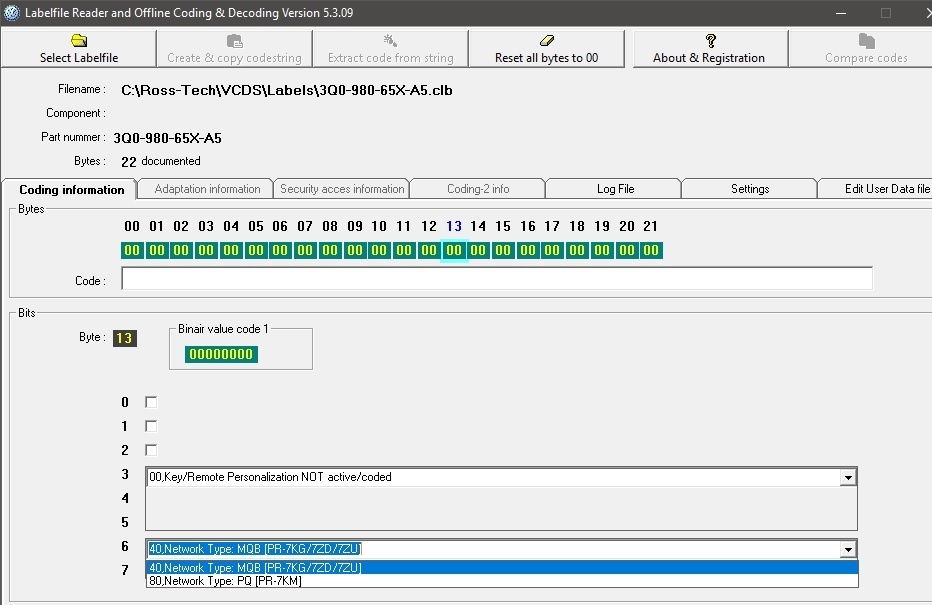Click the About & Registration question icon

(710, 40)
